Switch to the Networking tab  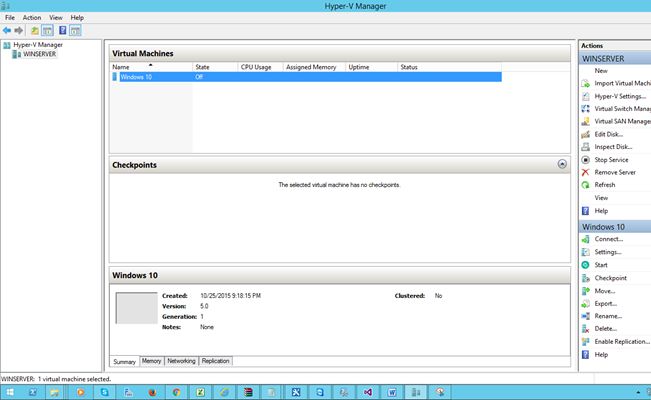tap(181, 361)
